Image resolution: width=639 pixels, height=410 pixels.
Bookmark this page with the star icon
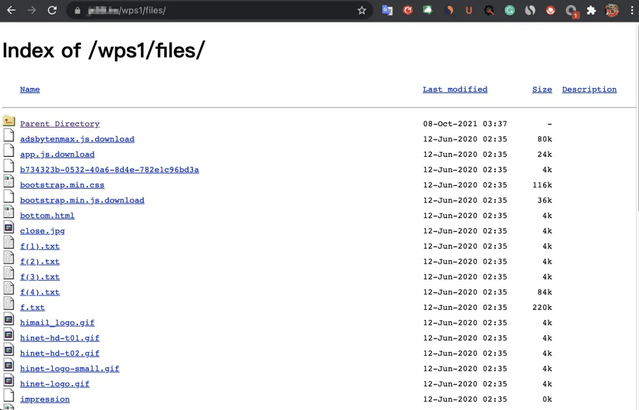click(361, 11)
